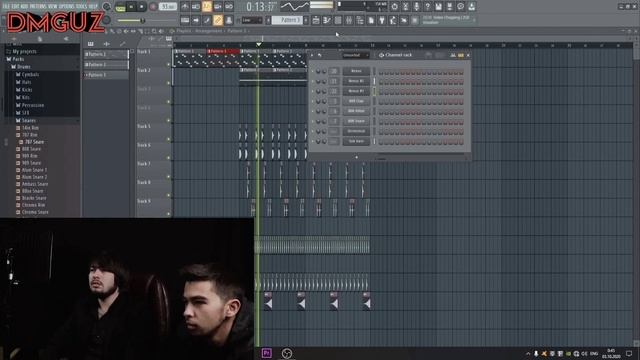Open channel rack view icon
This screenshot has width=640, height=360.
pyautogui.click(x=338, y=20)
